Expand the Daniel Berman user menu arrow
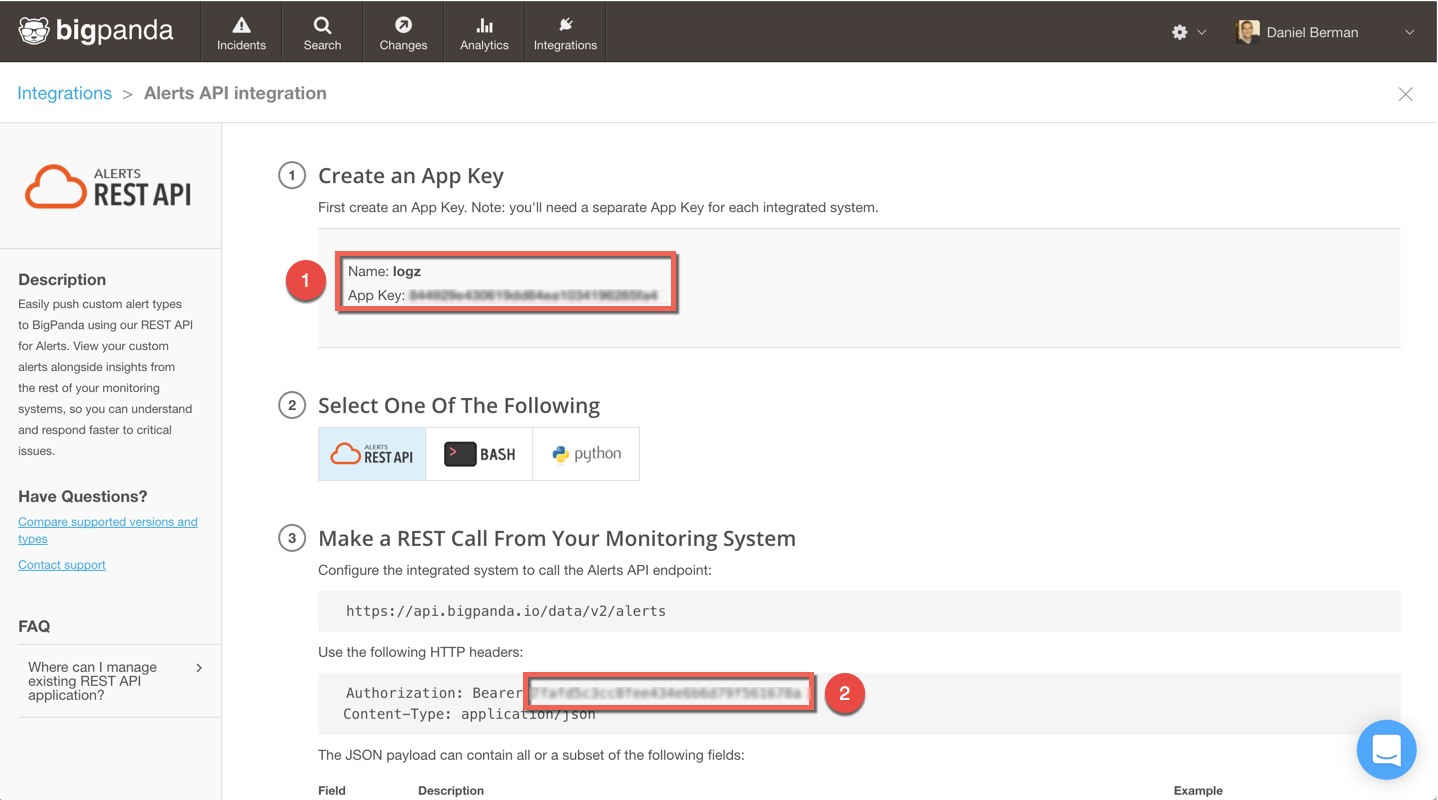1438x800 pixels. click(1409, 32)
